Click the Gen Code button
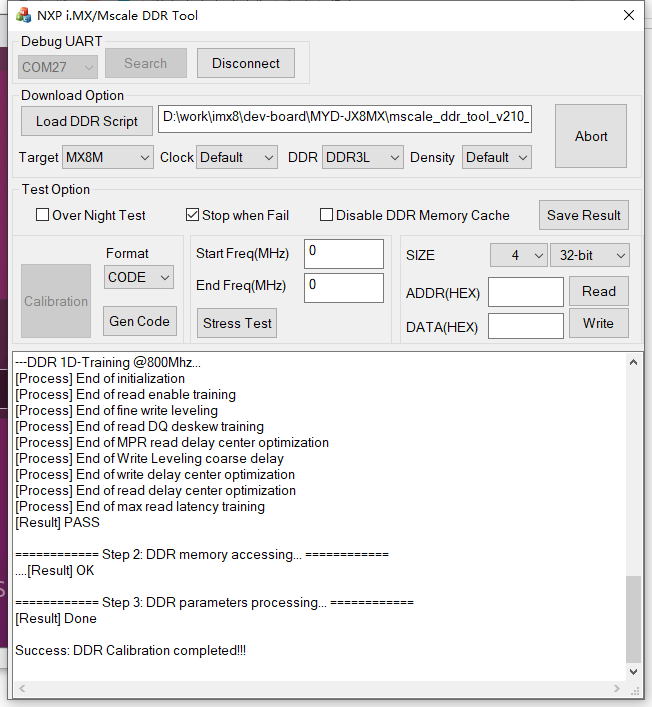This screenshot has width=652, height=707. [x=139, y=321]
